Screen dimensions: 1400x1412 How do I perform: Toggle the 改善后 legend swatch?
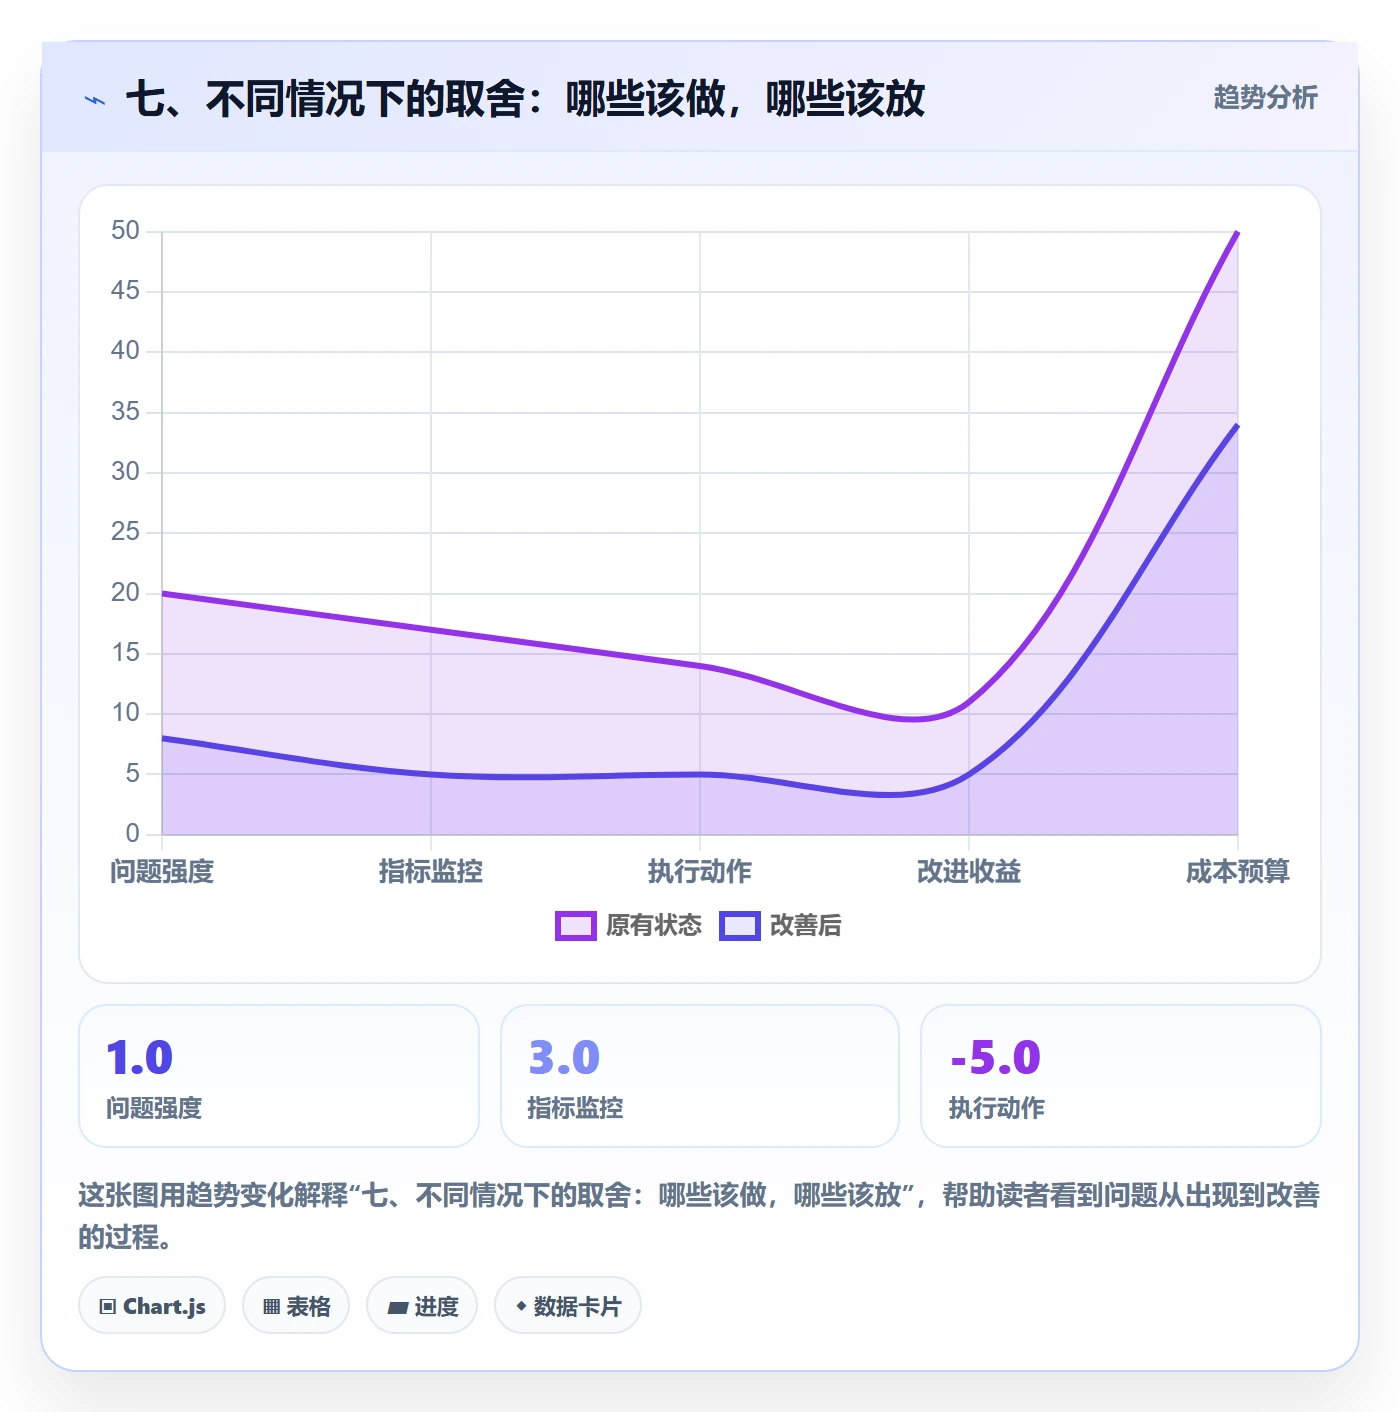pos(740,926)
